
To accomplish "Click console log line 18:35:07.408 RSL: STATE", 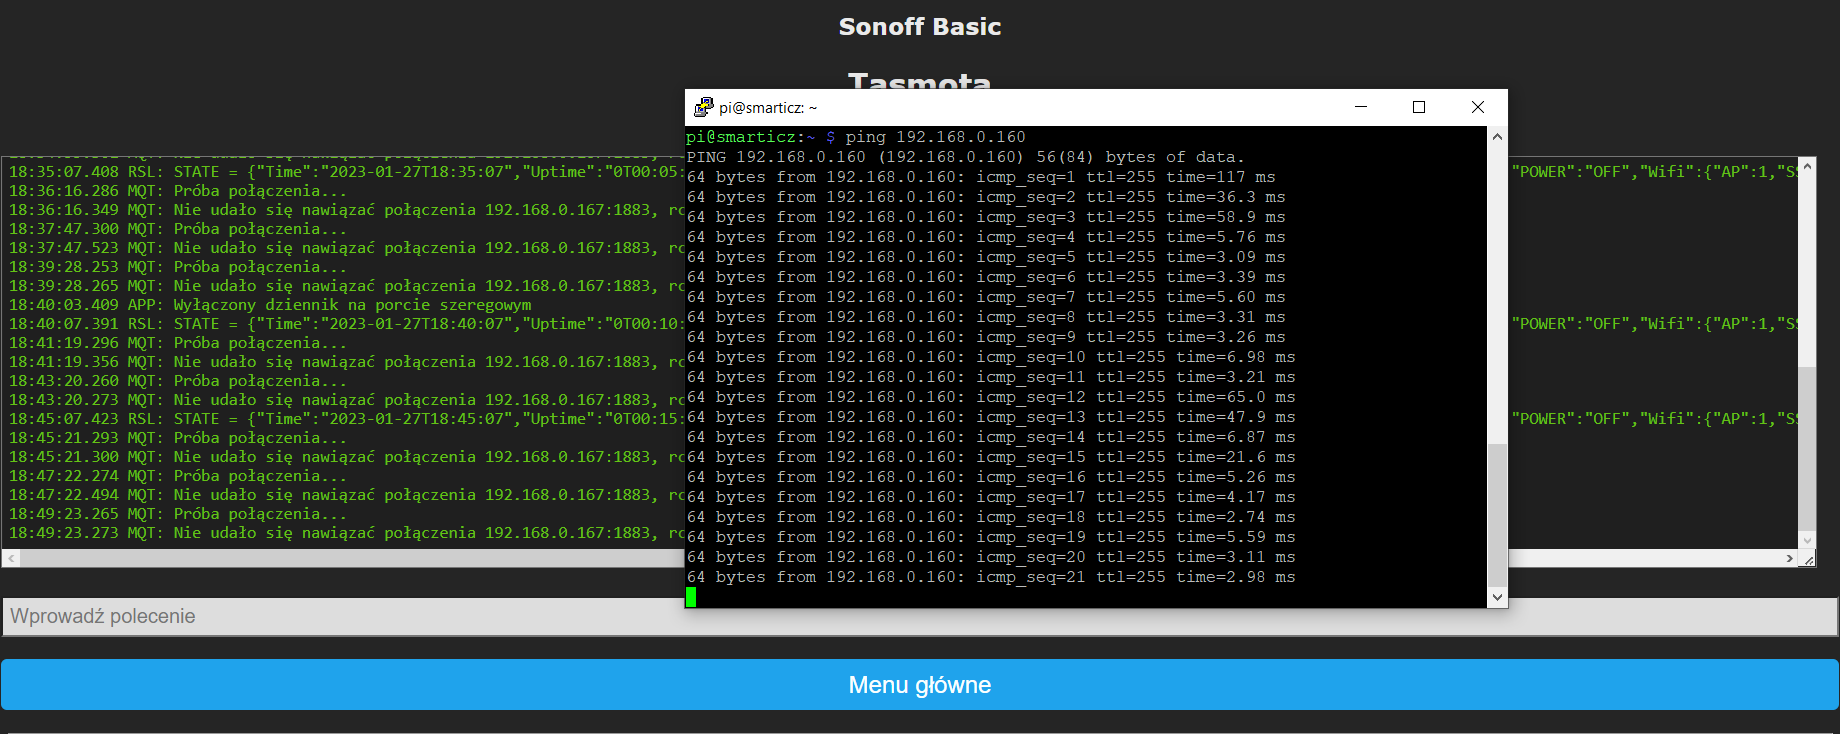I will (346, 172).
